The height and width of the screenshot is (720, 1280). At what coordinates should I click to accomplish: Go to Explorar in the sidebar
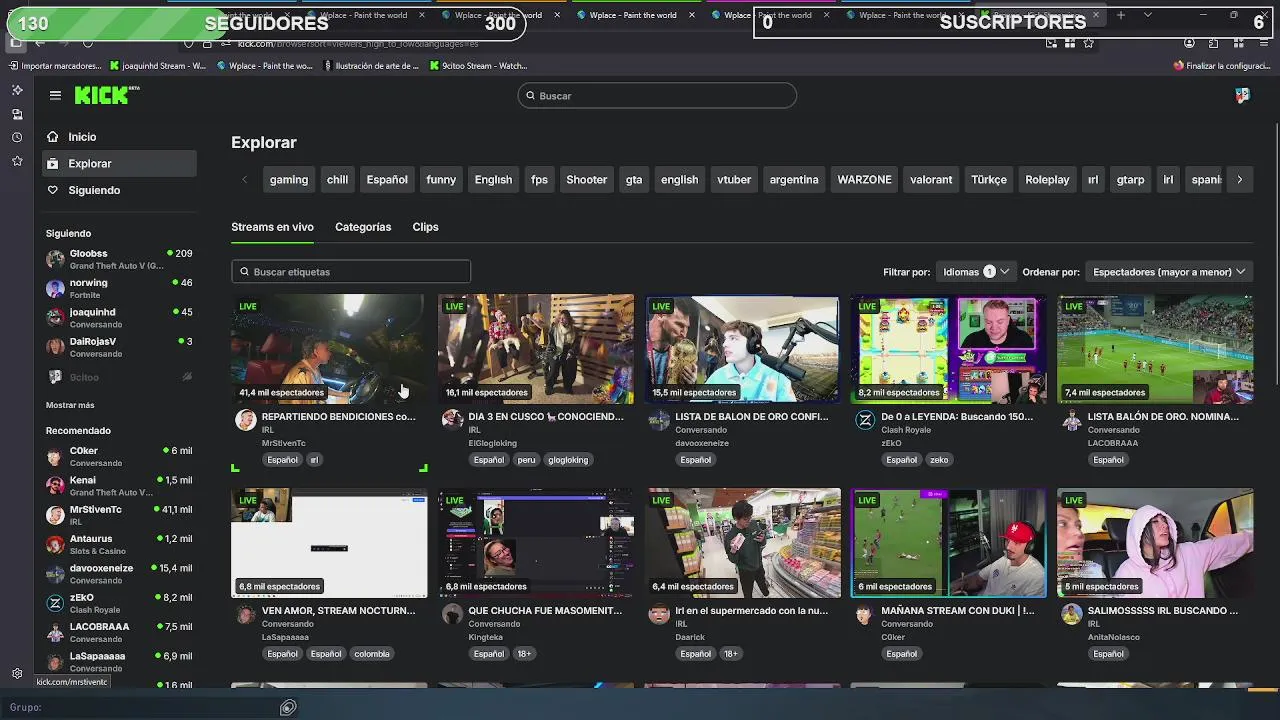point(117,163)
